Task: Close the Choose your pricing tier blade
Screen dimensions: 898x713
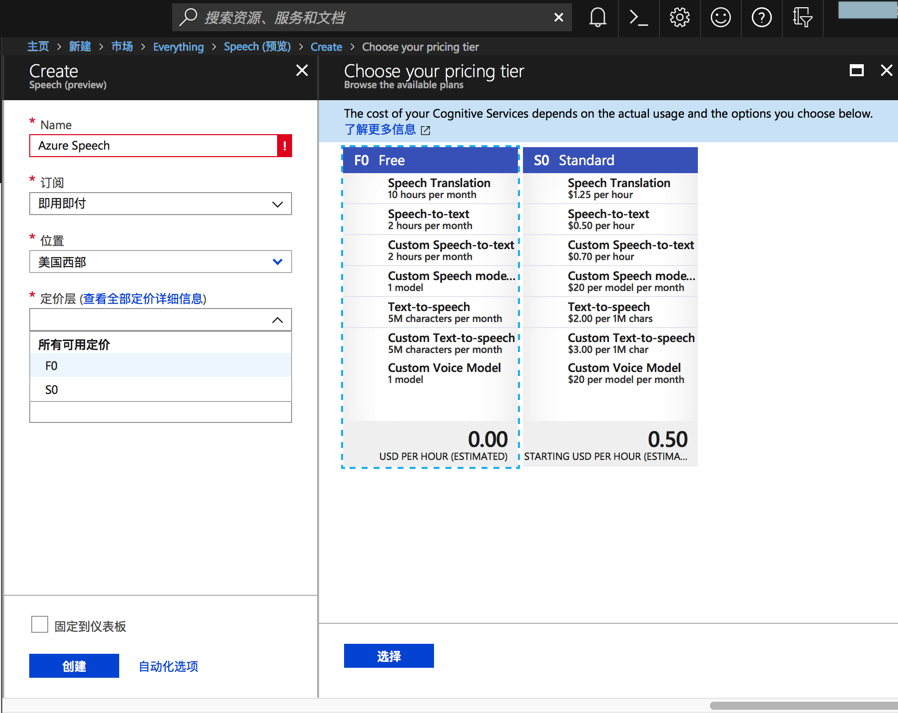Action: tap(886, 70)
